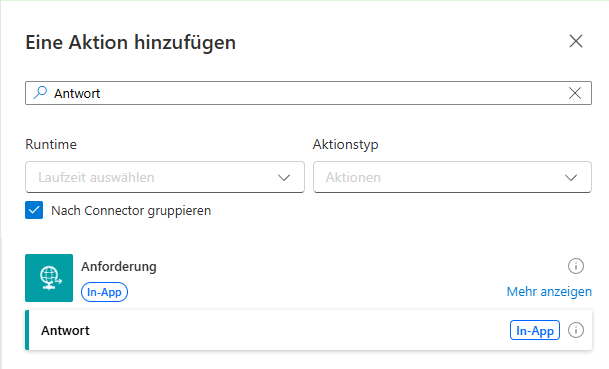Click the Anforderung connector icon

49,278
